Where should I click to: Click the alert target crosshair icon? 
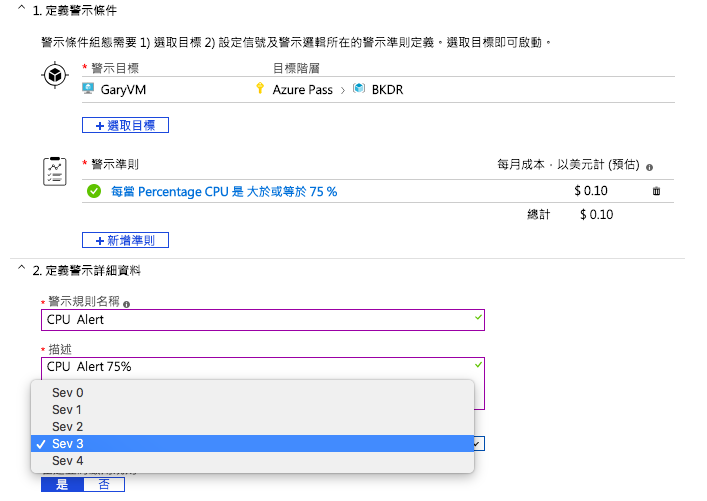pyautogui.click(x=56, y=78)
